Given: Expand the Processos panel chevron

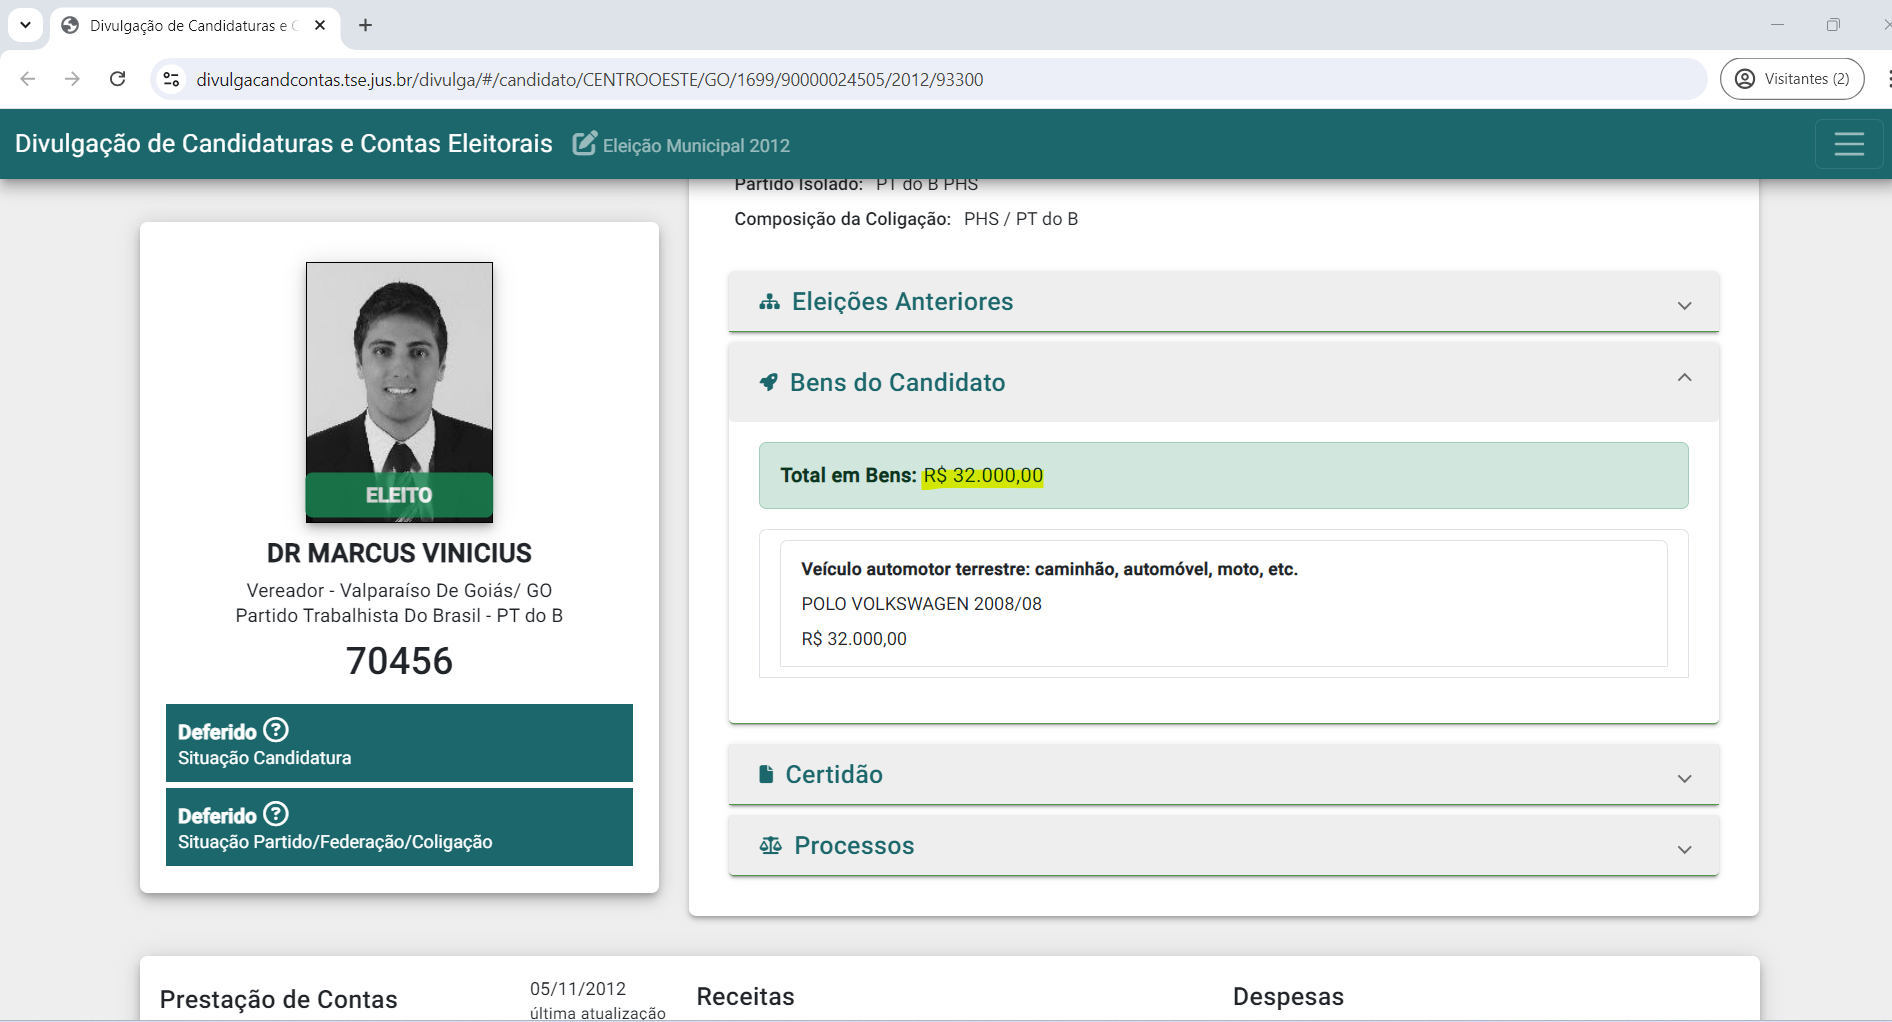Looking at the screenshot, I should [1684, 849].
